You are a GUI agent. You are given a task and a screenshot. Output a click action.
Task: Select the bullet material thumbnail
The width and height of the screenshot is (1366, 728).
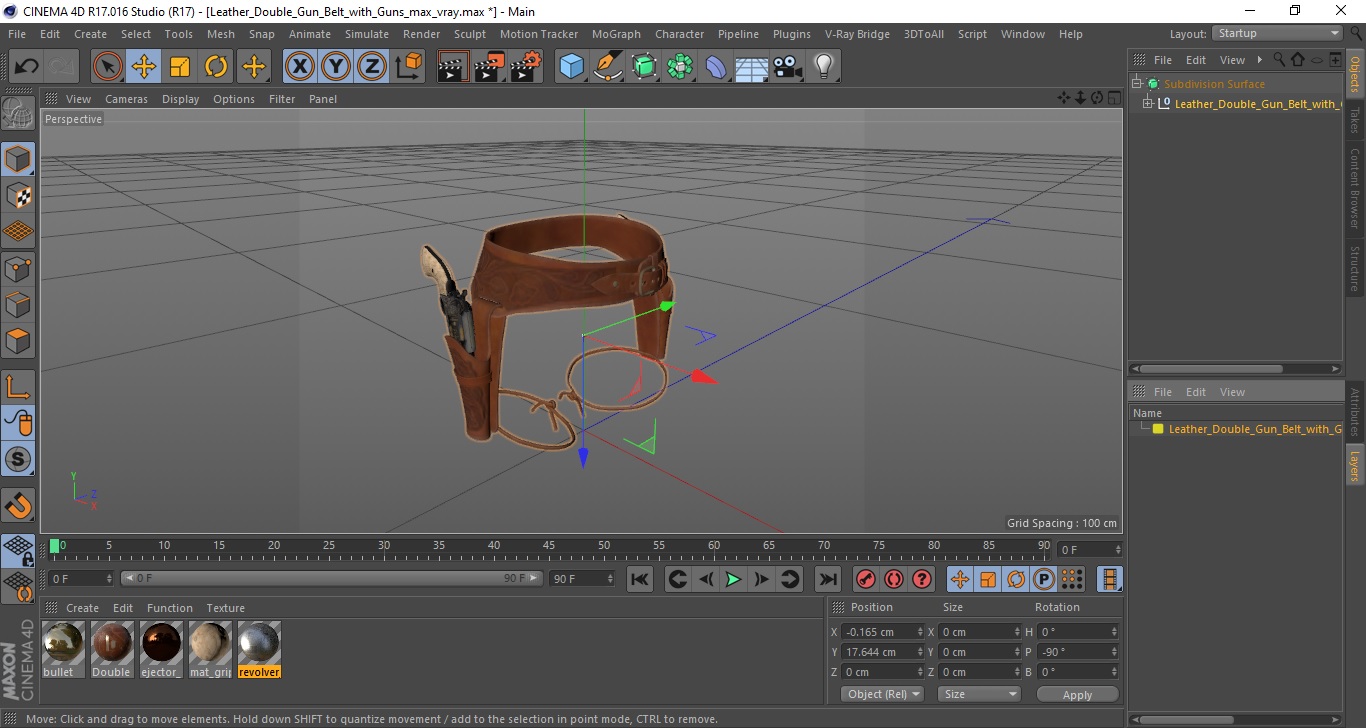(64, 648)
